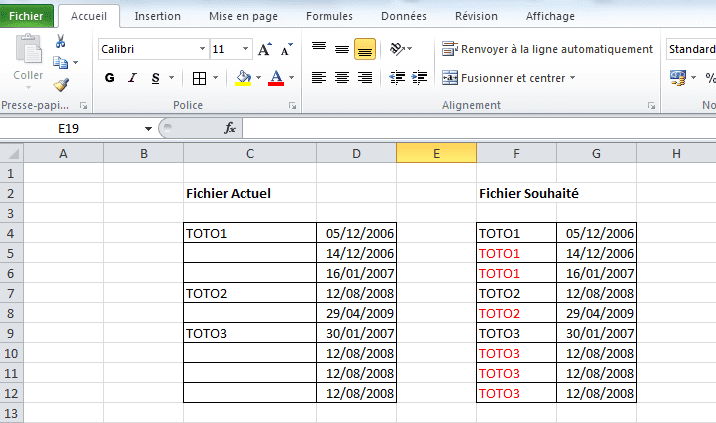
Task: Open the font size dropdown showing 11
Action: (x=246, y=49)
